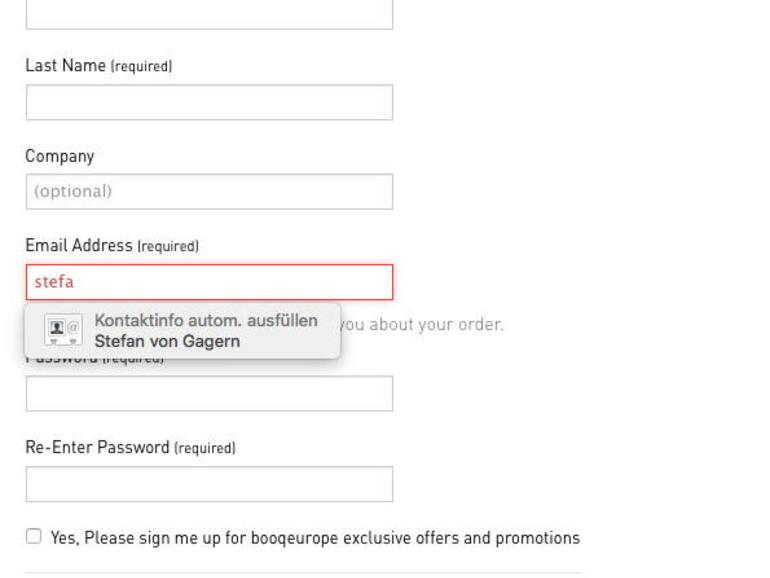Enable the booqeurope offers and promotions checkbox
Viewport: 770px width, 578px height.
tap(34, 537)
